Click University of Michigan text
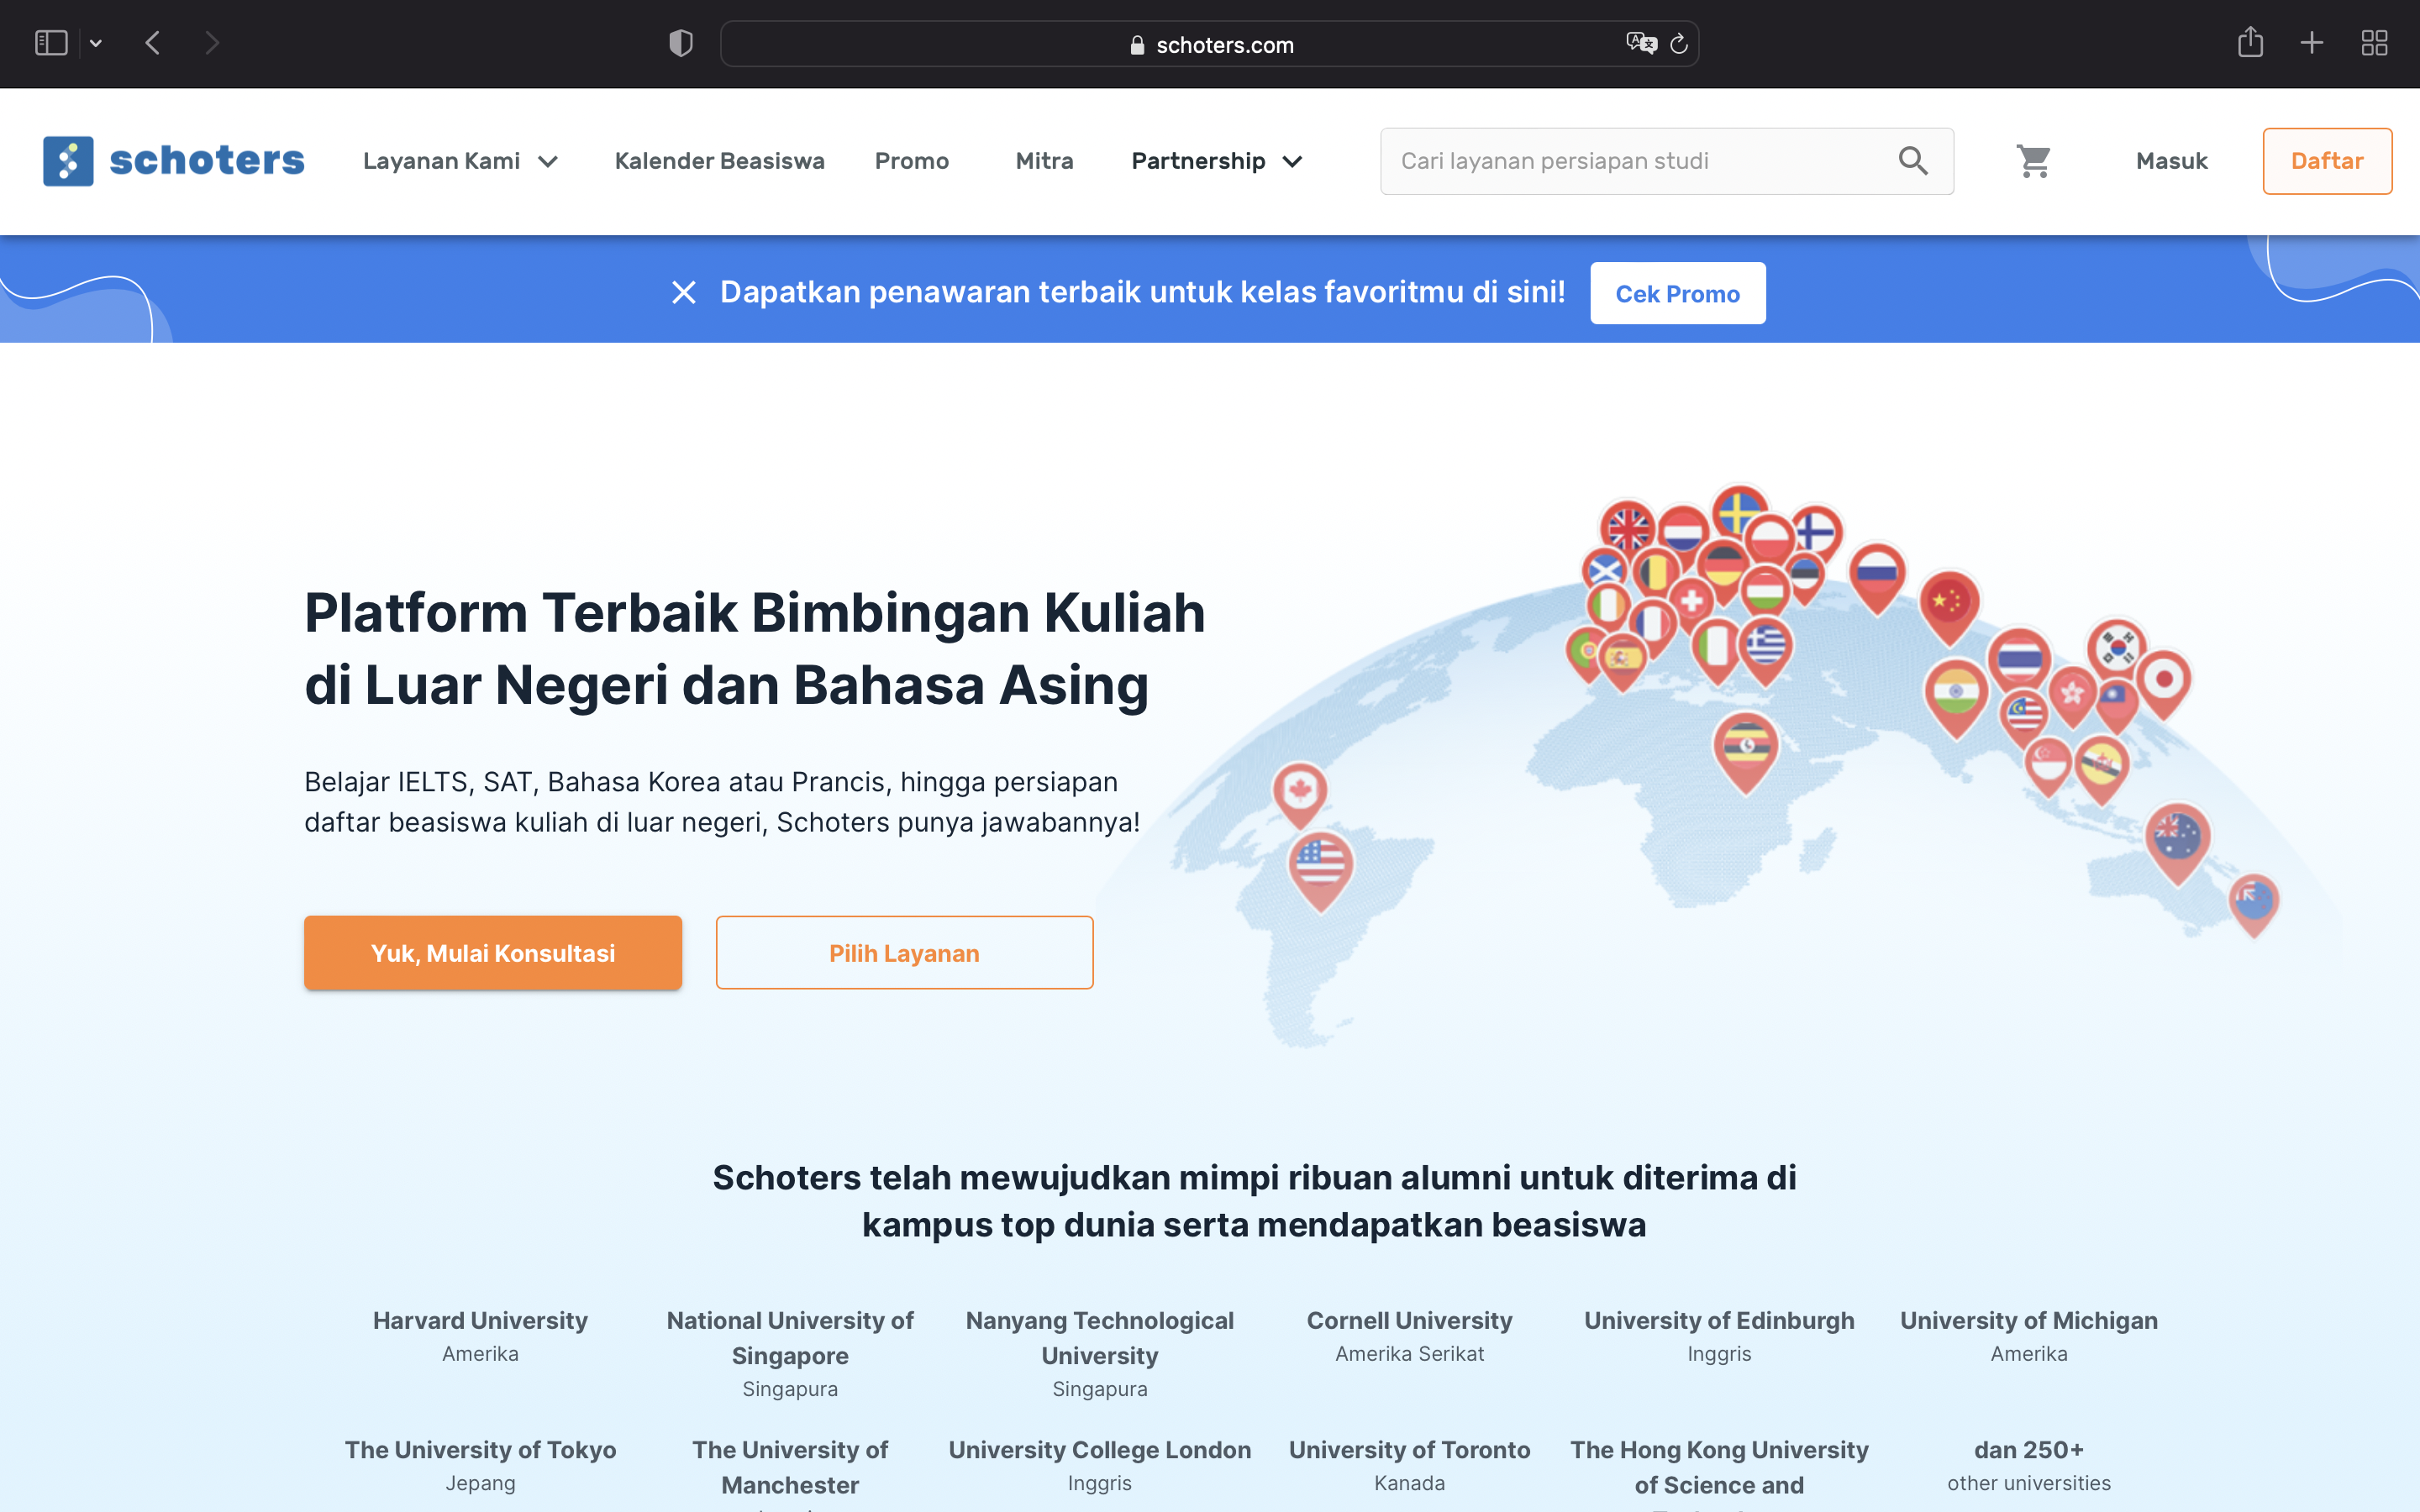The height and width of the screenshot is (1512, 2420). 2029,1320
